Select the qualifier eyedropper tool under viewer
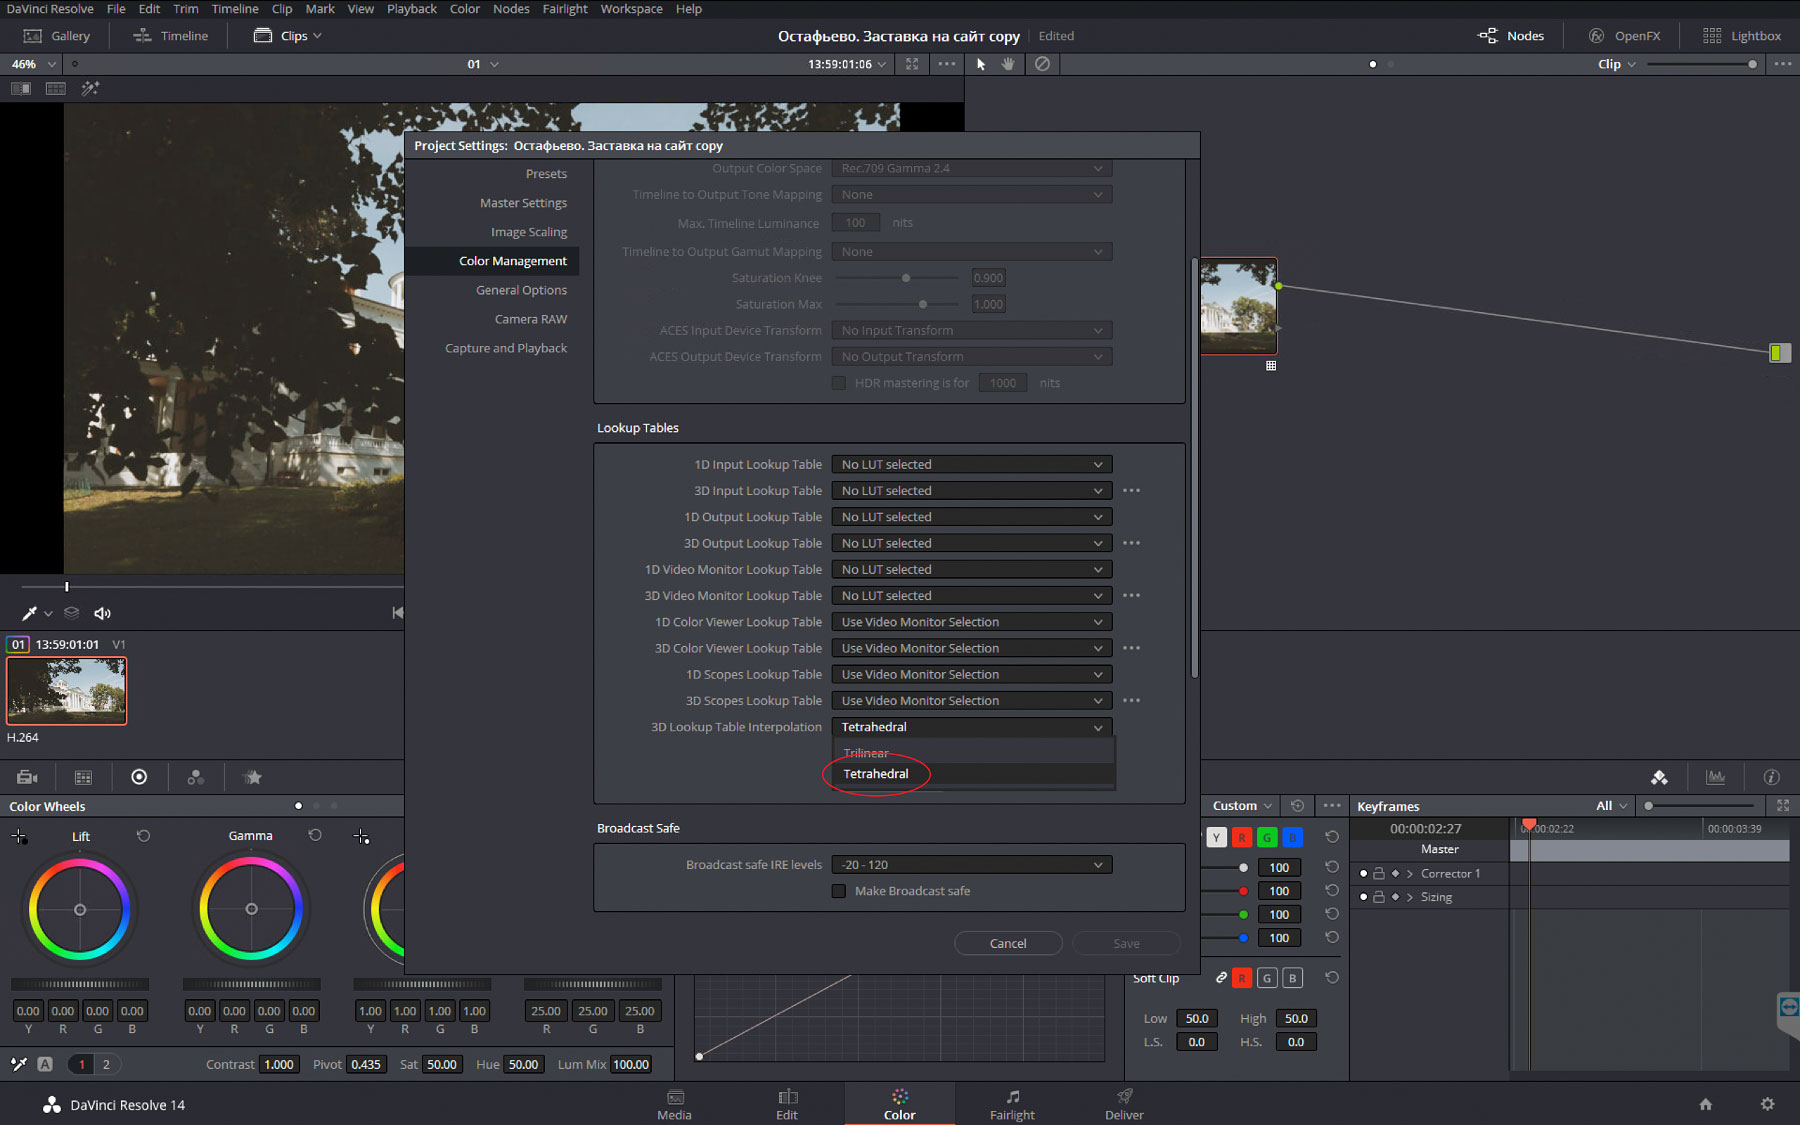Image resolution: width=1800 pixels, height=1125 pixels. tap(29, 613)
